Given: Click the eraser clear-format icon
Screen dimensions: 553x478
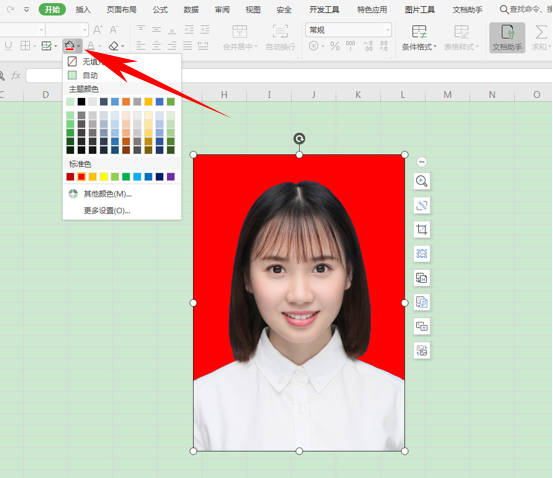Looking at the screenshot, I should tap(114, 46).
